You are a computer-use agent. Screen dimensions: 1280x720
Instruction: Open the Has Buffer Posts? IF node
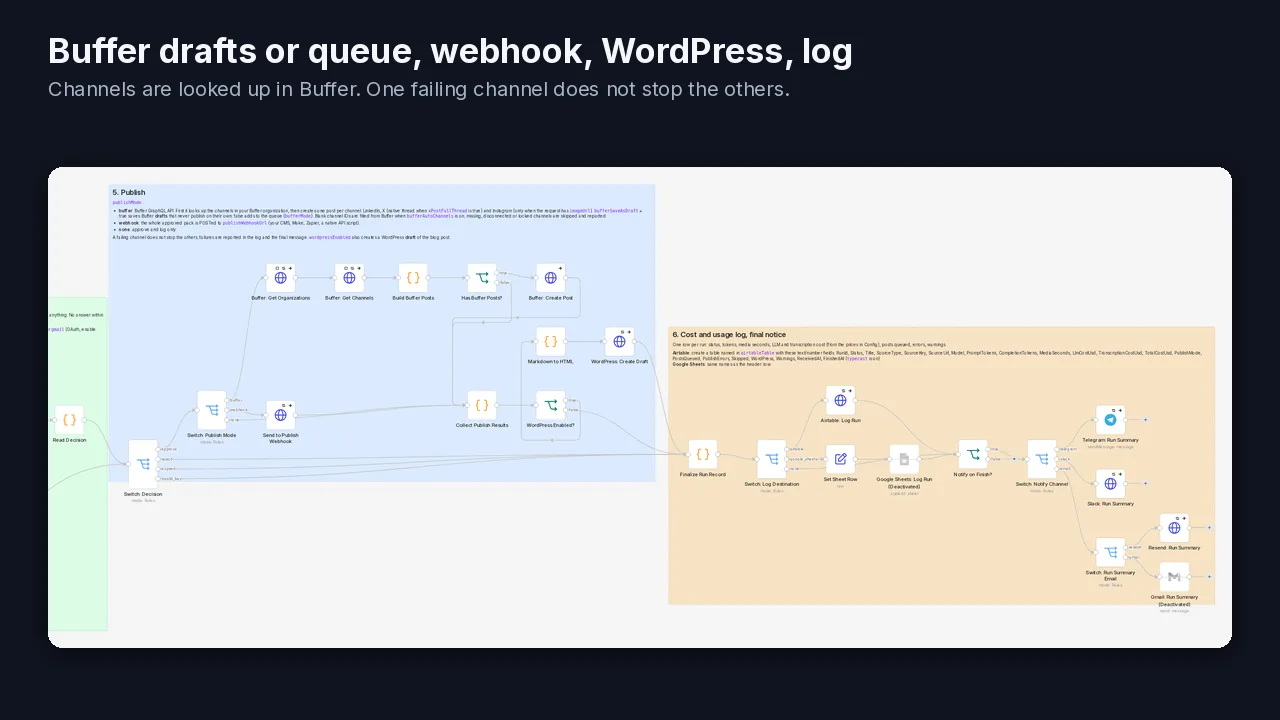pos(482,278)
